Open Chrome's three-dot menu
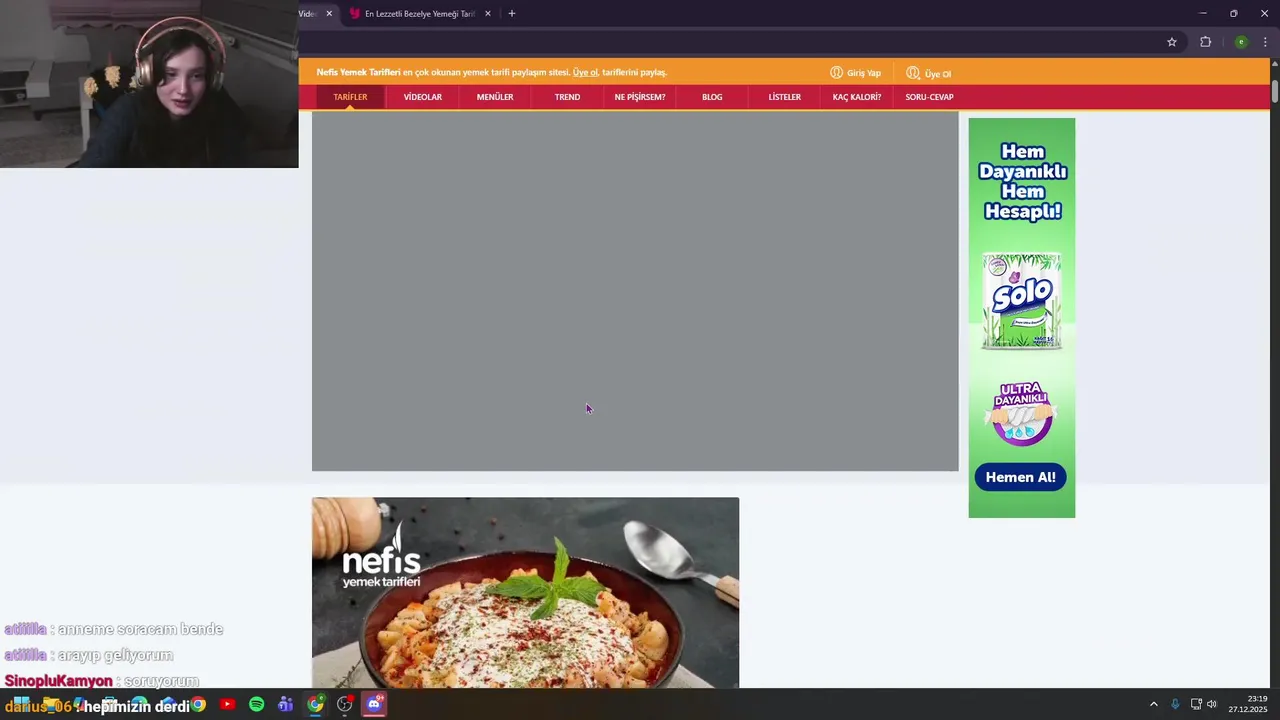 coord(1265,42)
